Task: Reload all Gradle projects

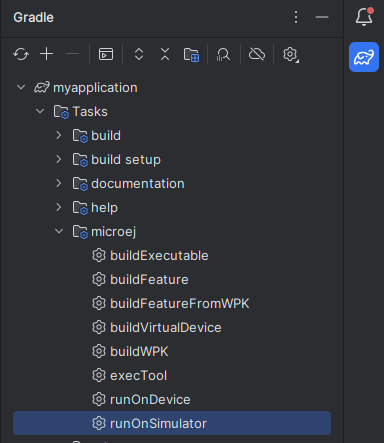Action: 21,54
